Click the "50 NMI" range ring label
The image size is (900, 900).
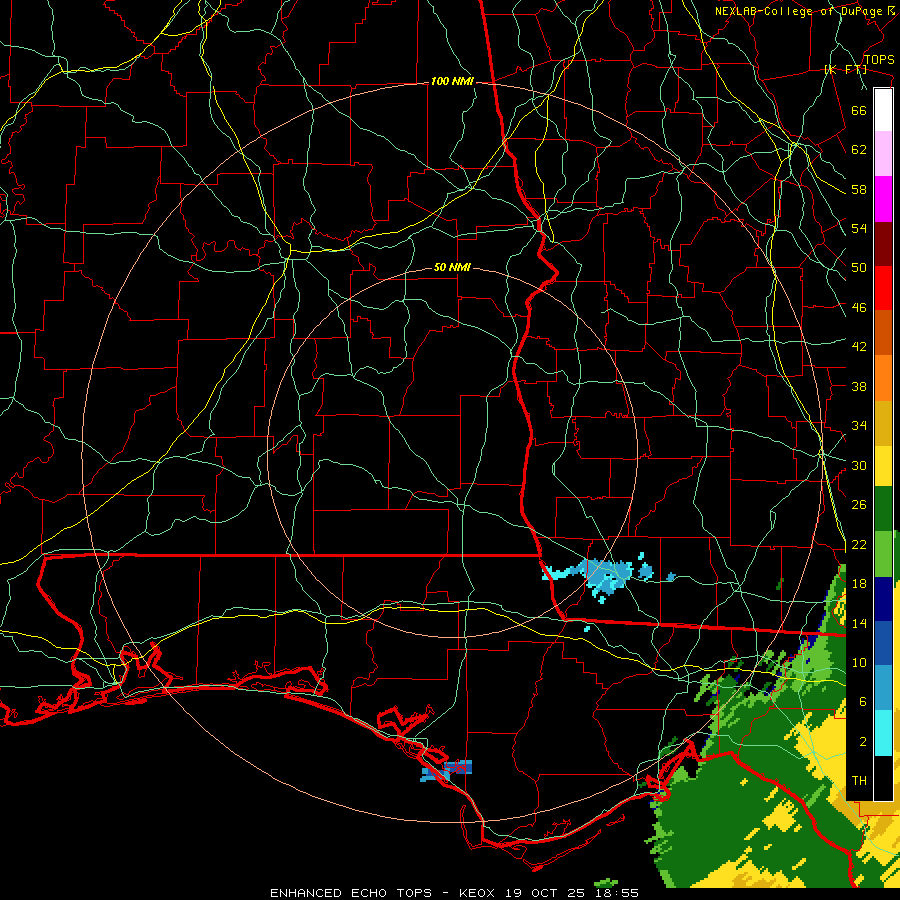(x=452, y=267)
